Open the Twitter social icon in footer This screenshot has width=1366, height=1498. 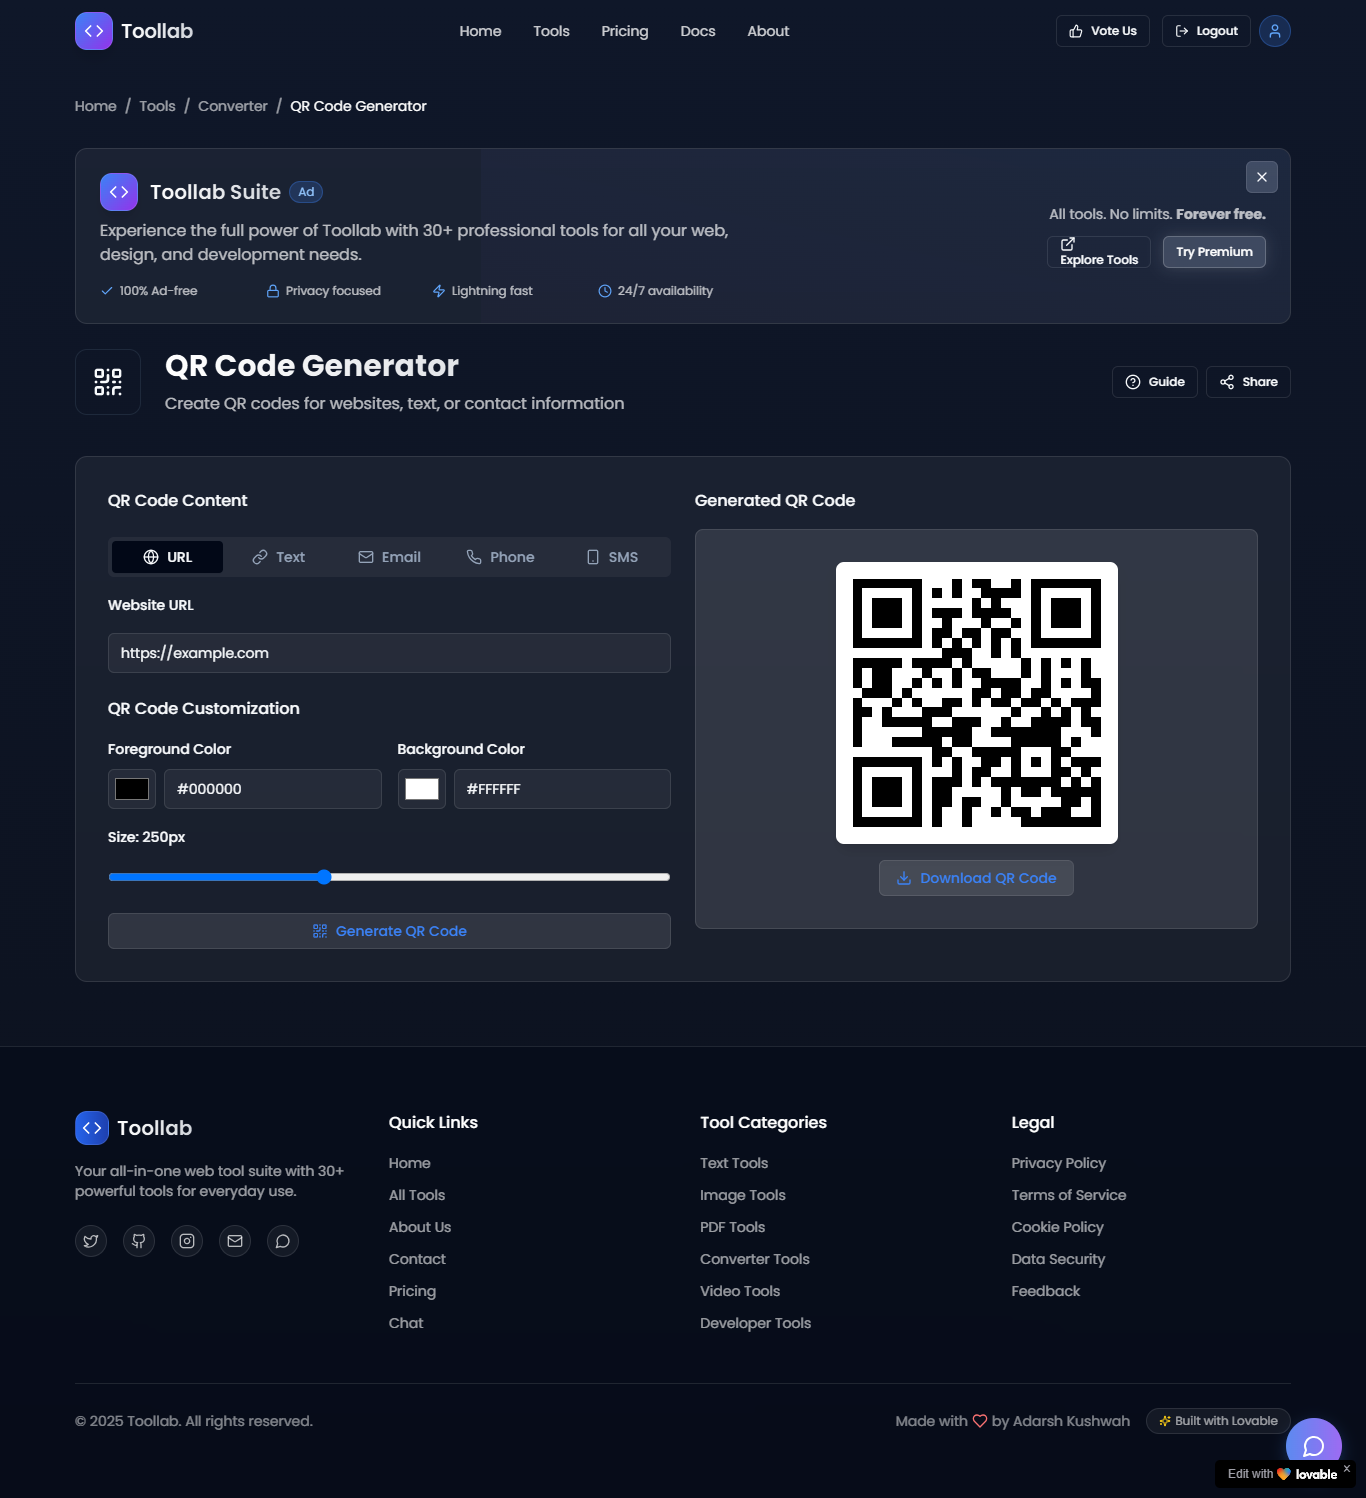coord(91,1241)
